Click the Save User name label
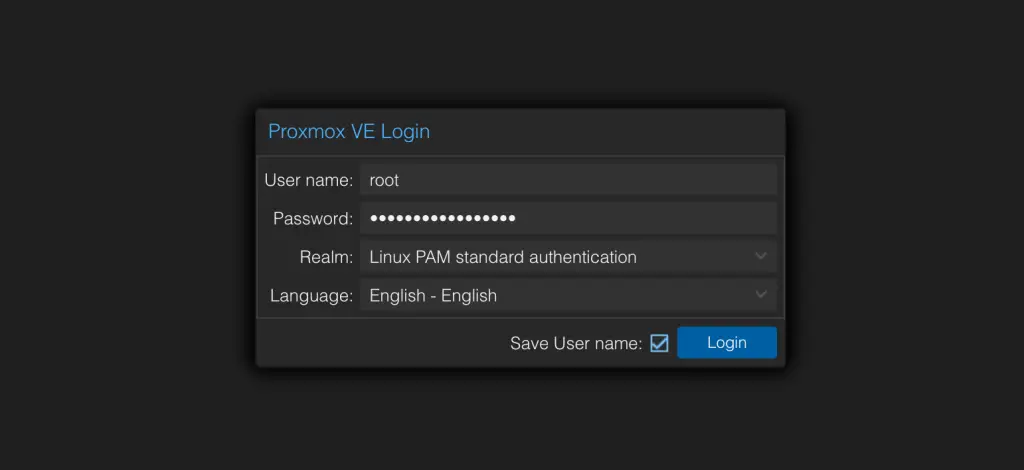The width and height of the screenshot is (1024, 470). pyautogui.click(x=576, y=343)
